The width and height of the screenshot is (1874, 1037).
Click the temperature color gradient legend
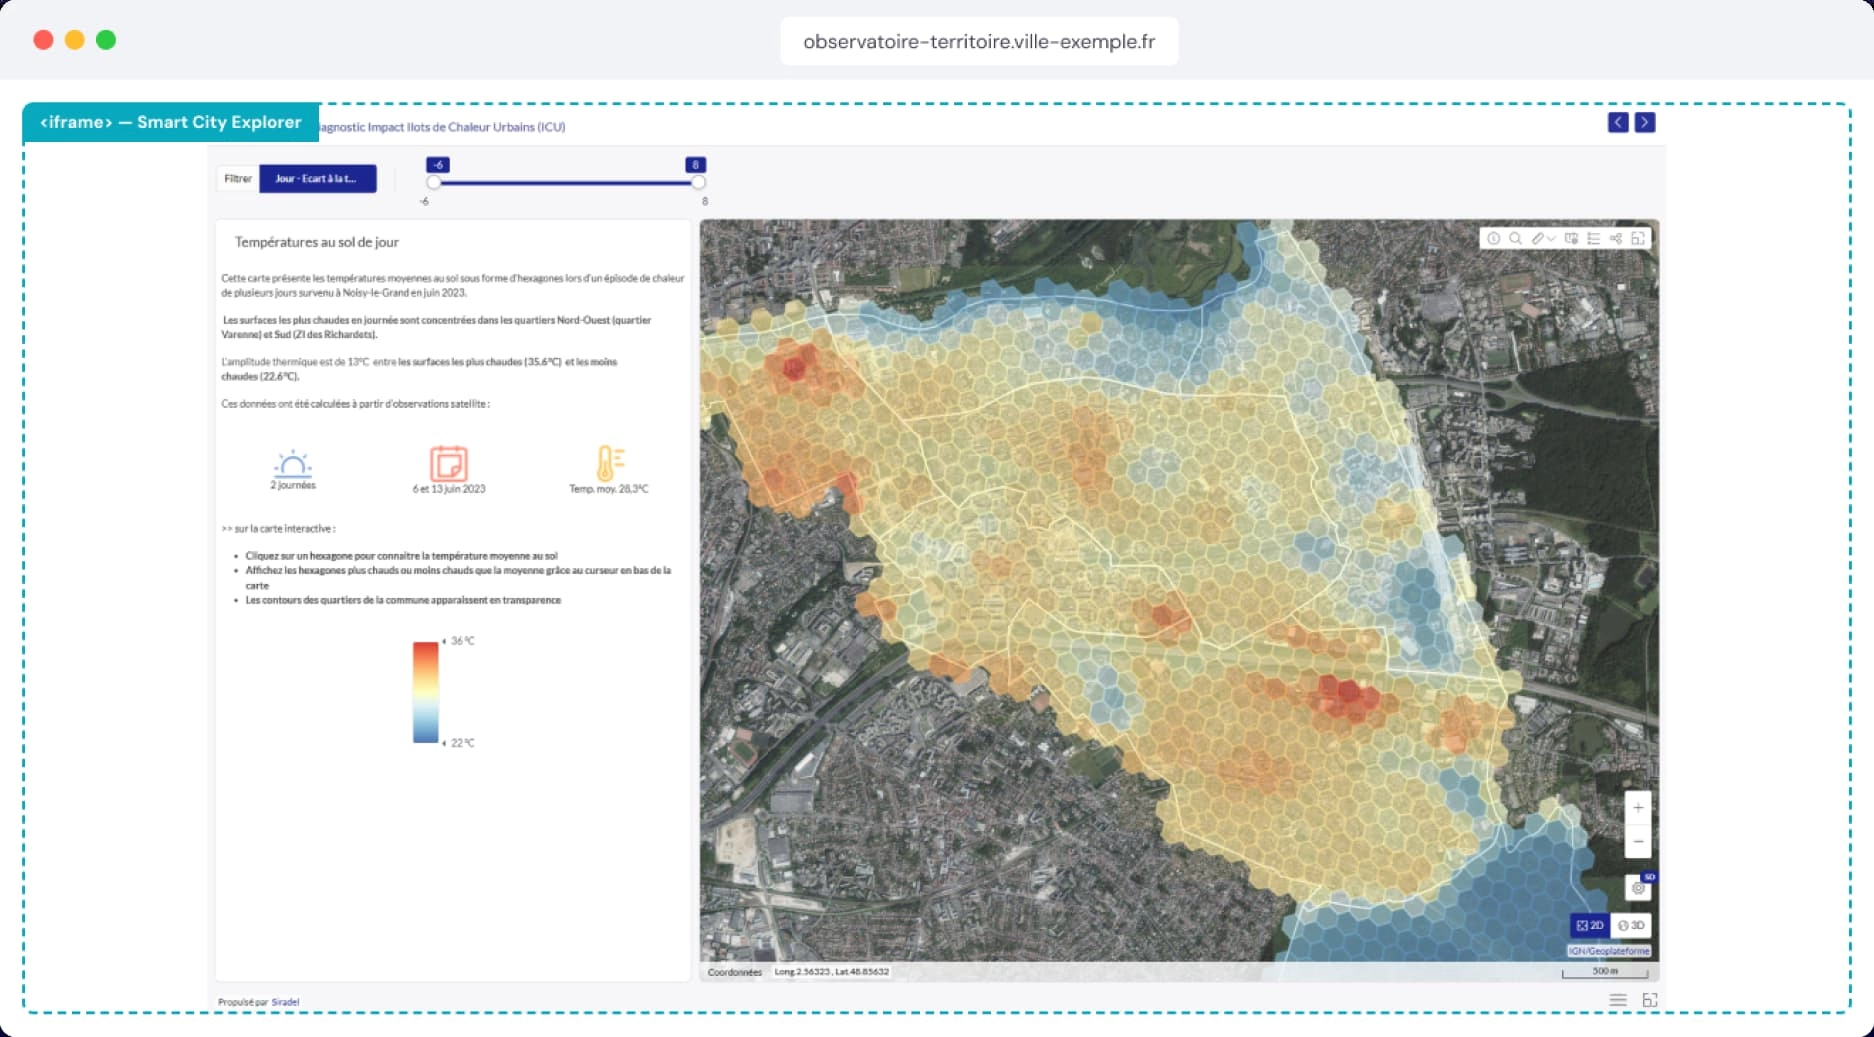pos(426,692)
